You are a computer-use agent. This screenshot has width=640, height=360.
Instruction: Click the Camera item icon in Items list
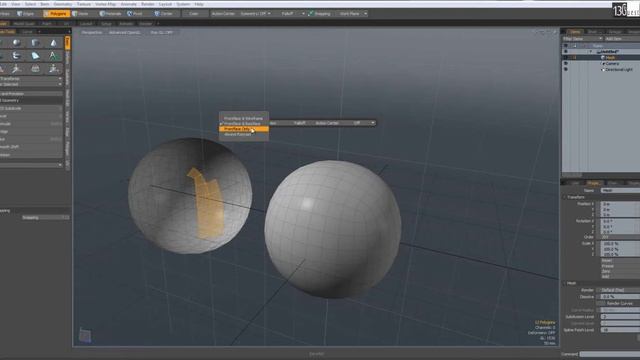tap(603, 64)
